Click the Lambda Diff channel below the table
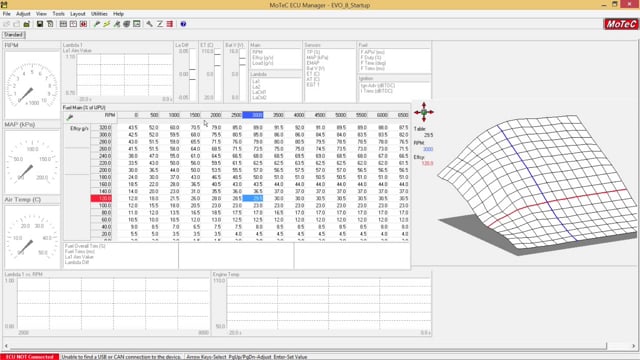The height and width of the screenshot is (360, 640). coord(77,262)
